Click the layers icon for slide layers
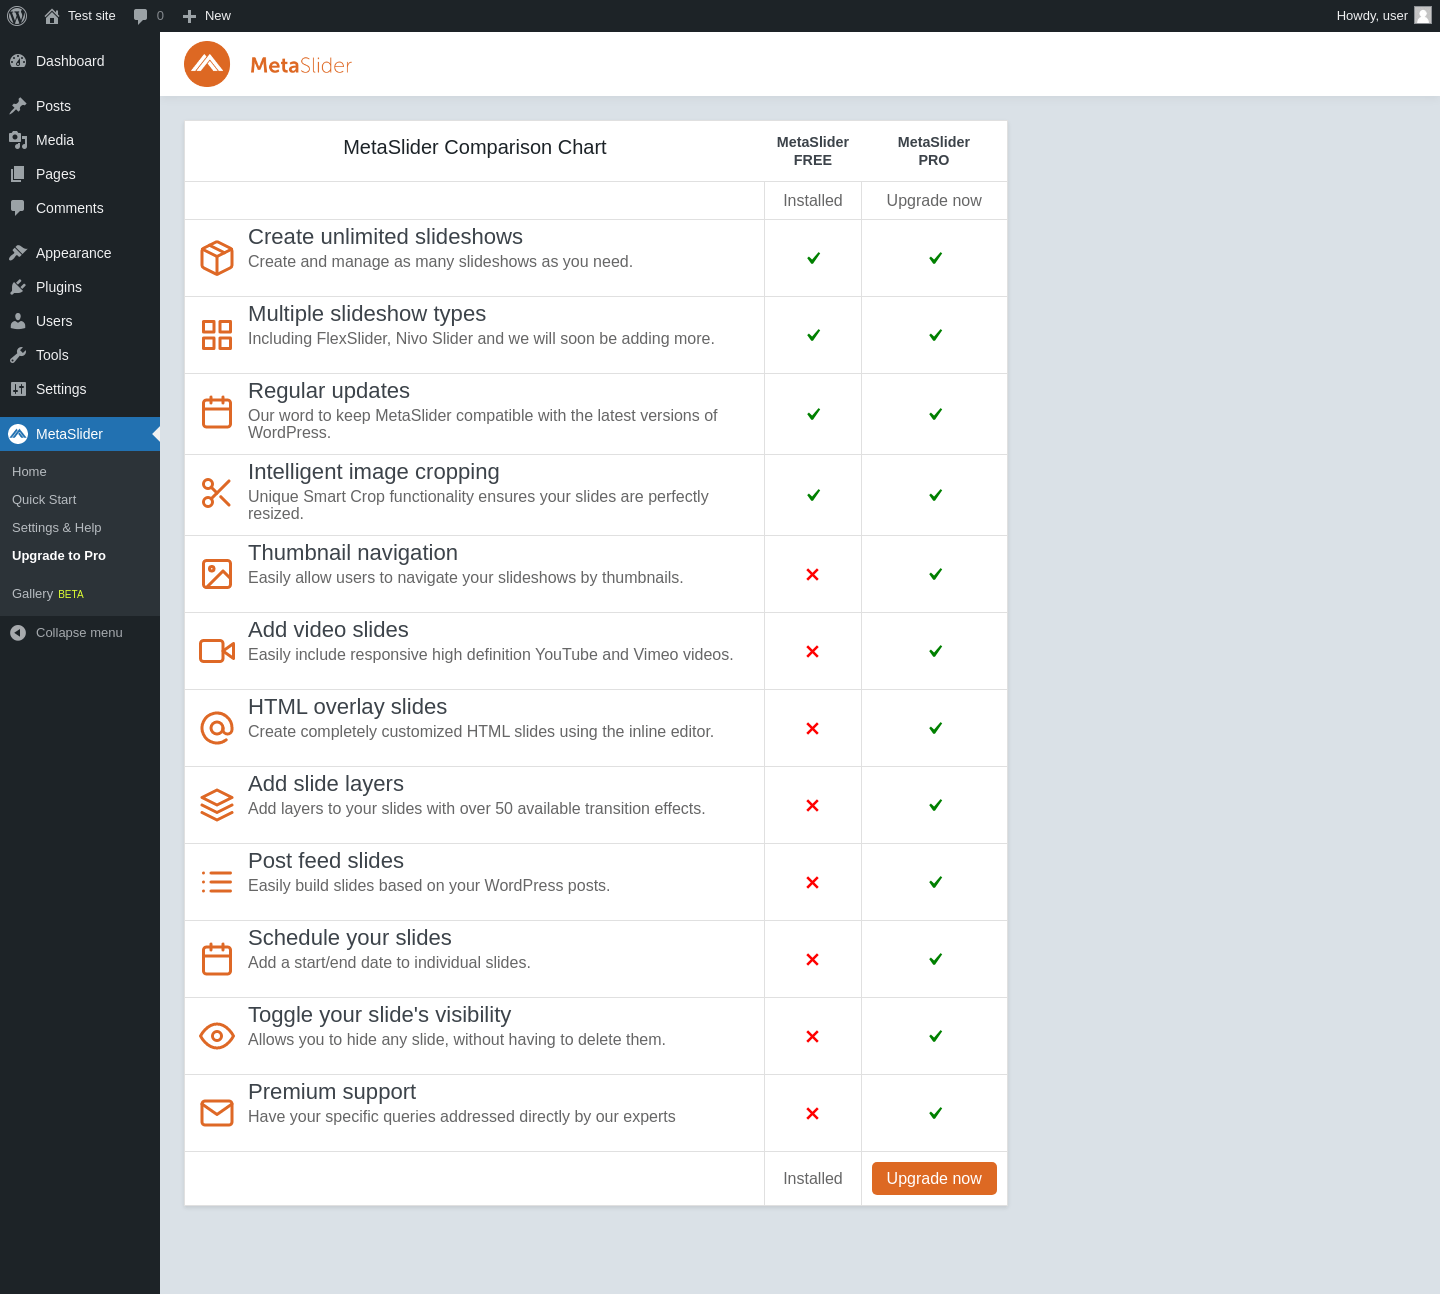 [217, 805]
